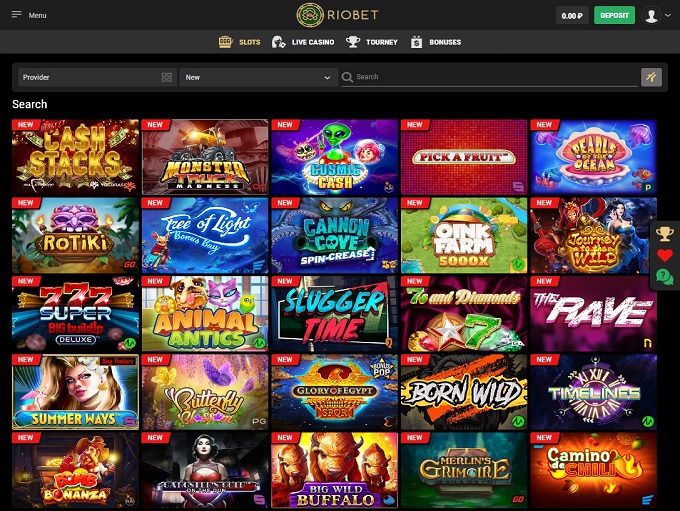Image resolution: width=680 pixels, height=511 pixels.
Task: Expand the account menu chevron
Action: pyautogui.click(x=668, y=15)
